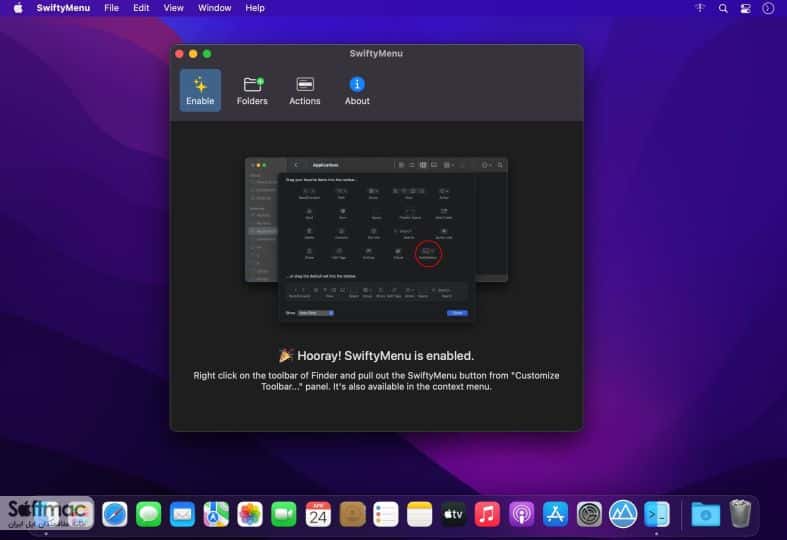787x540 pixels.
Task: Open Podcasts from the Dock
Action: [x=521, y=514]
